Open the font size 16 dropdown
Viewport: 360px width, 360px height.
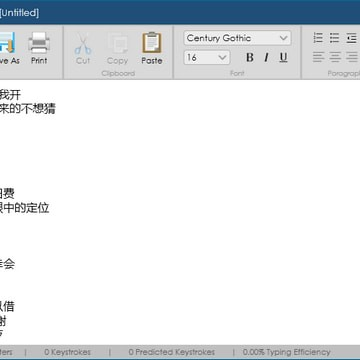[x=207, y=58]
